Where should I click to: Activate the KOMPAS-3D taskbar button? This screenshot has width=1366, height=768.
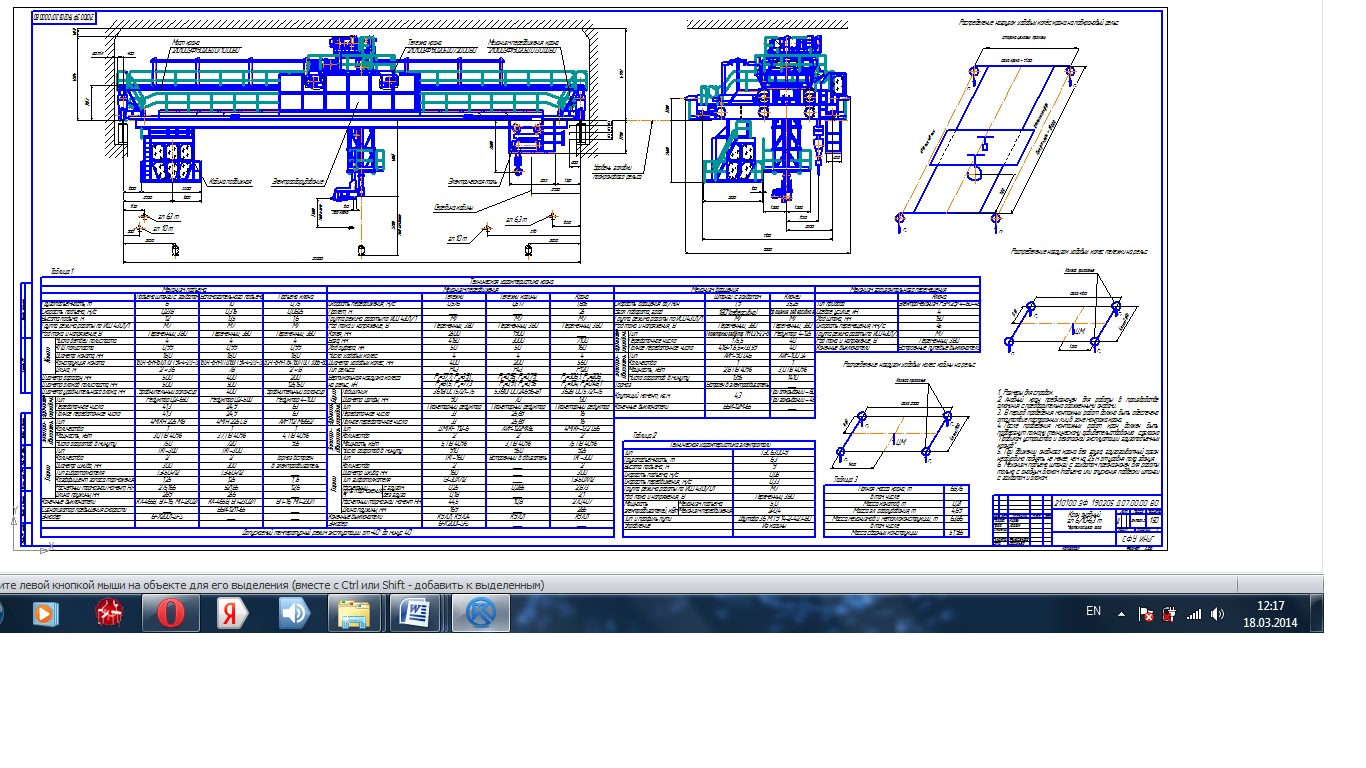point(480,612)
